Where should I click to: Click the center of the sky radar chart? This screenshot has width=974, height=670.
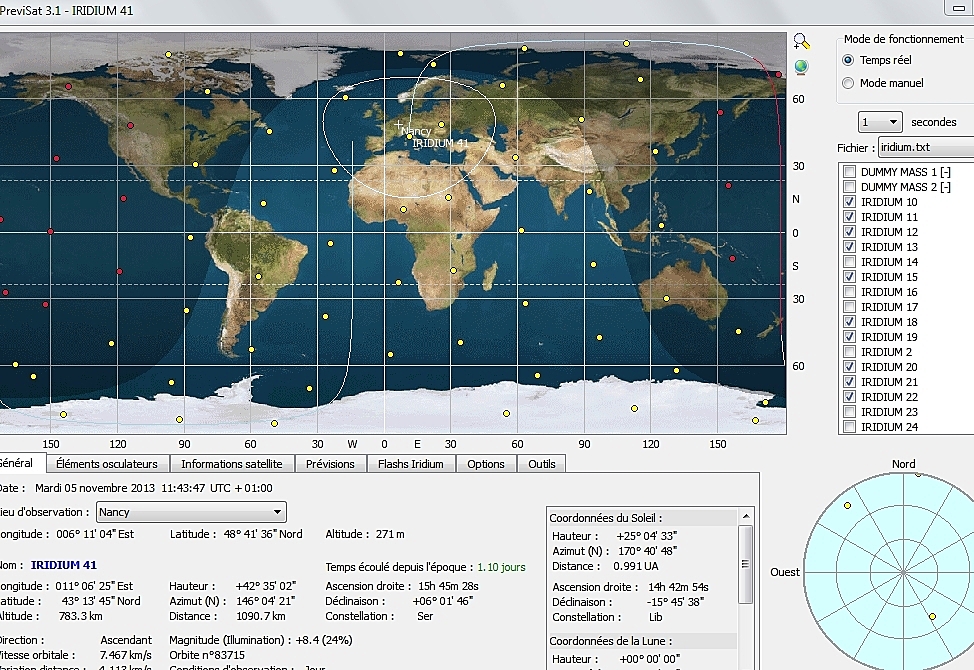(903, 572)
